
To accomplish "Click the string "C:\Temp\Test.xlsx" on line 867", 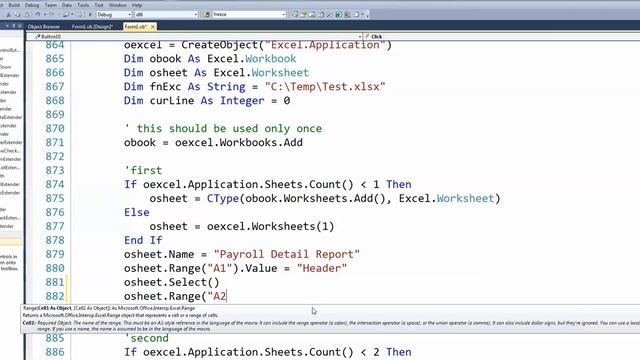I will [x=325, y=87].
